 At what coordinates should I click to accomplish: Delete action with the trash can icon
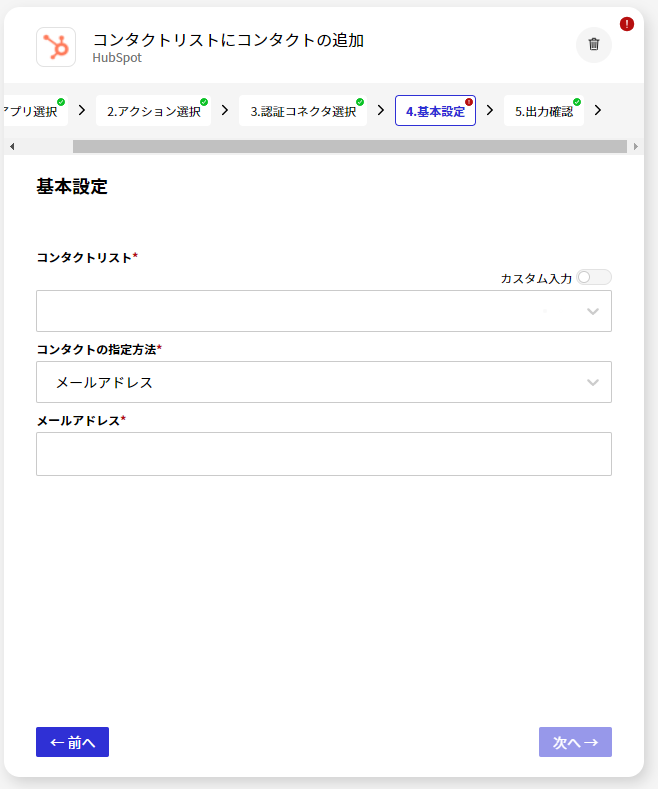pyautogui.click(x=594, y=45)
